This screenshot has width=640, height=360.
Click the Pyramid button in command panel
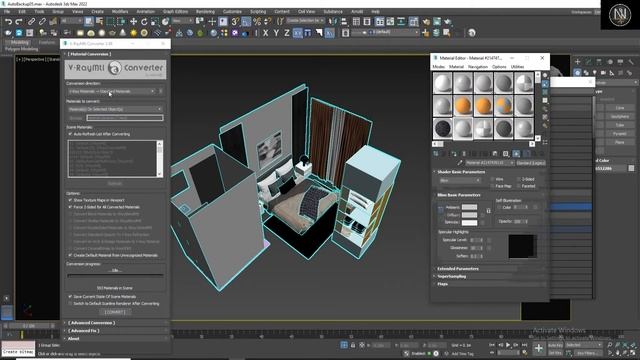click(620, 133)
